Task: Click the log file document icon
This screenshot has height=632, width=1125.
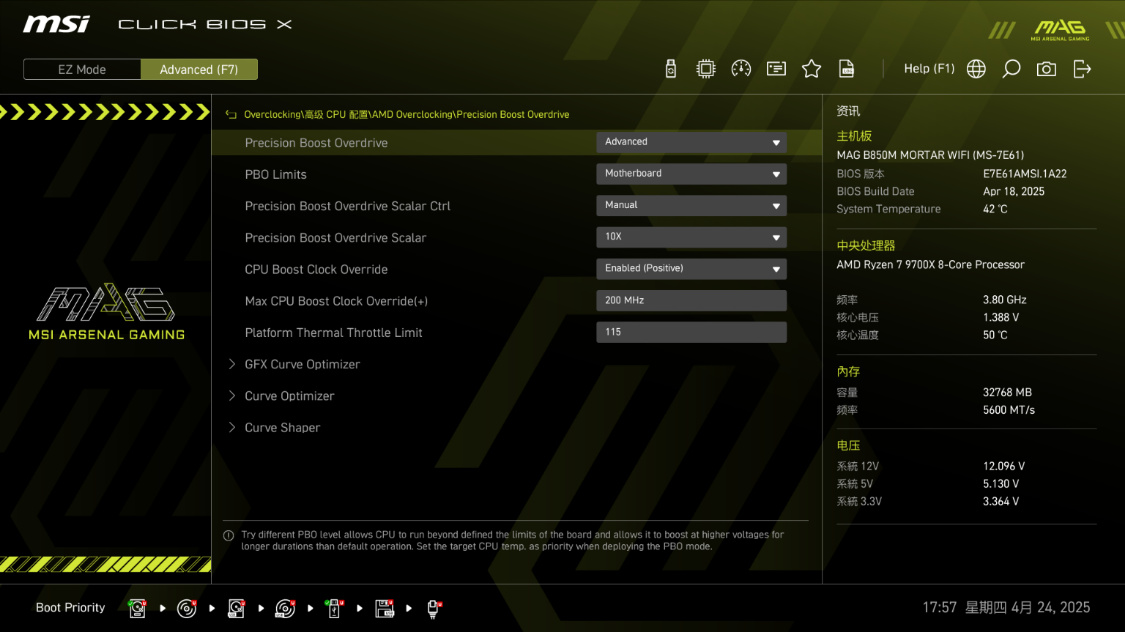Action: (x=847, y=69)
